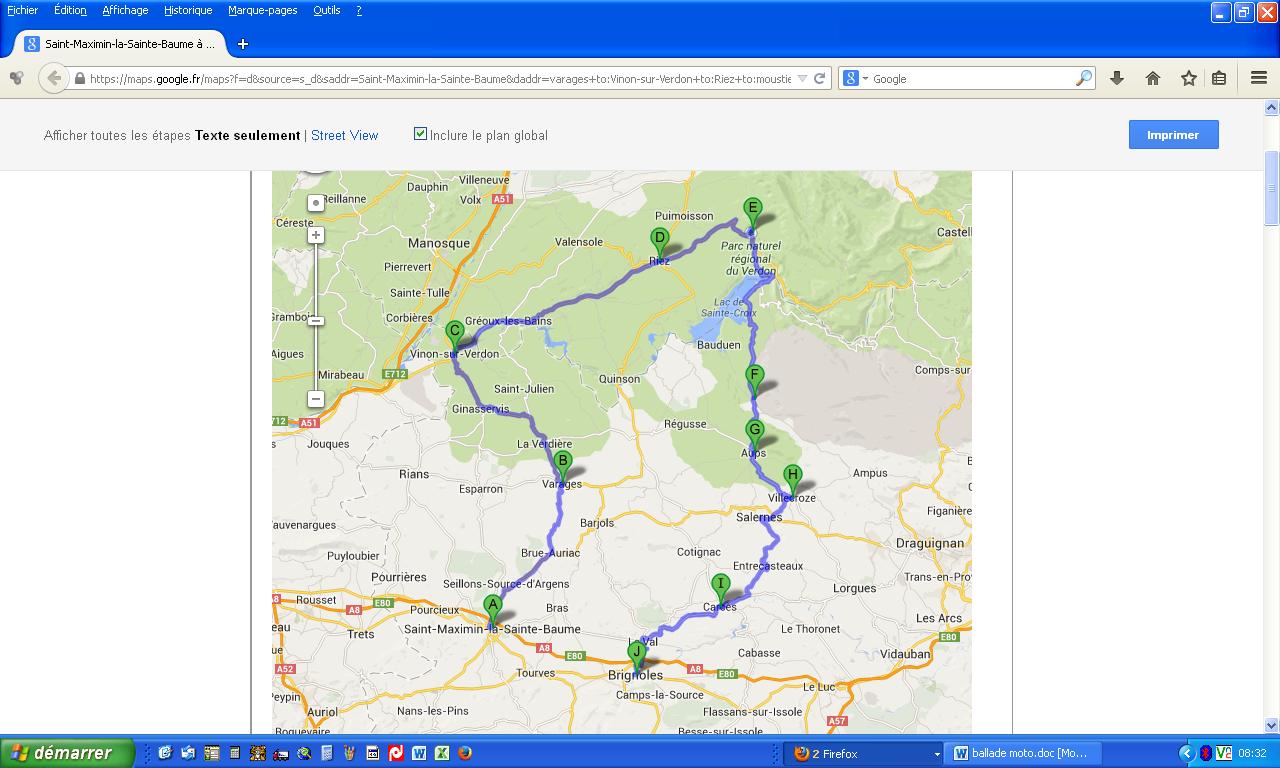Click the Imprimer button

click(1173, 135)
